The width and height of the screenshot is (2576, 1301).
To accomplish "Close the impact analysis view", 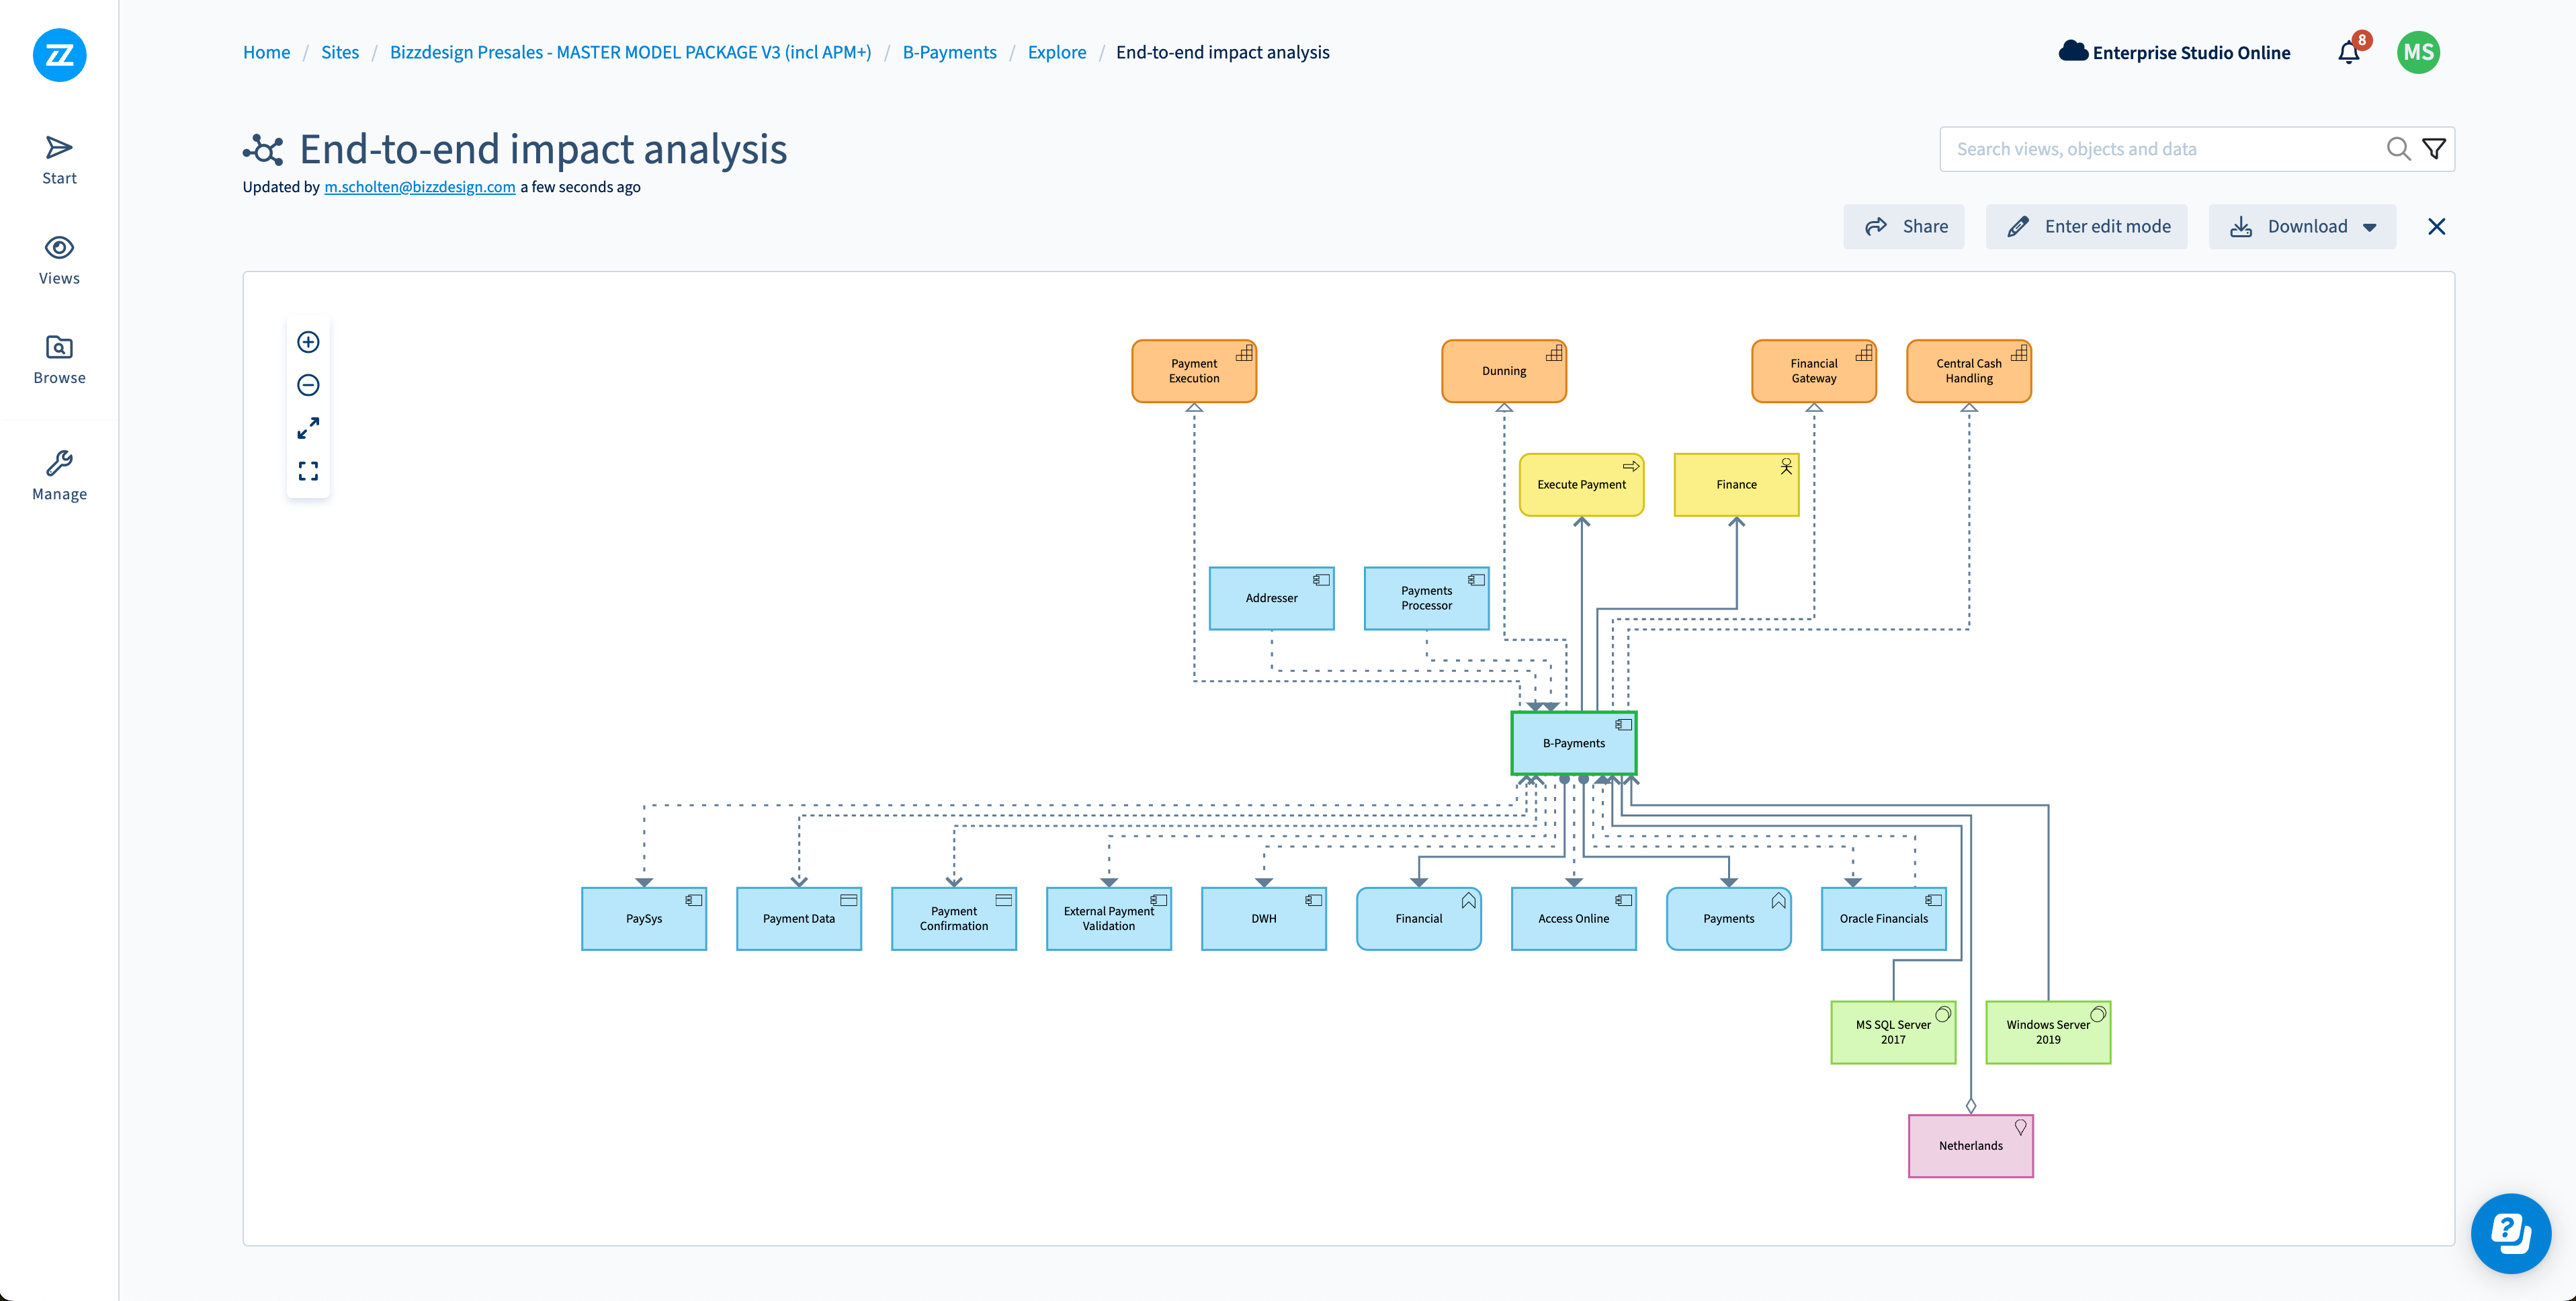I will pyautogui.click(x=2436, y=227).
